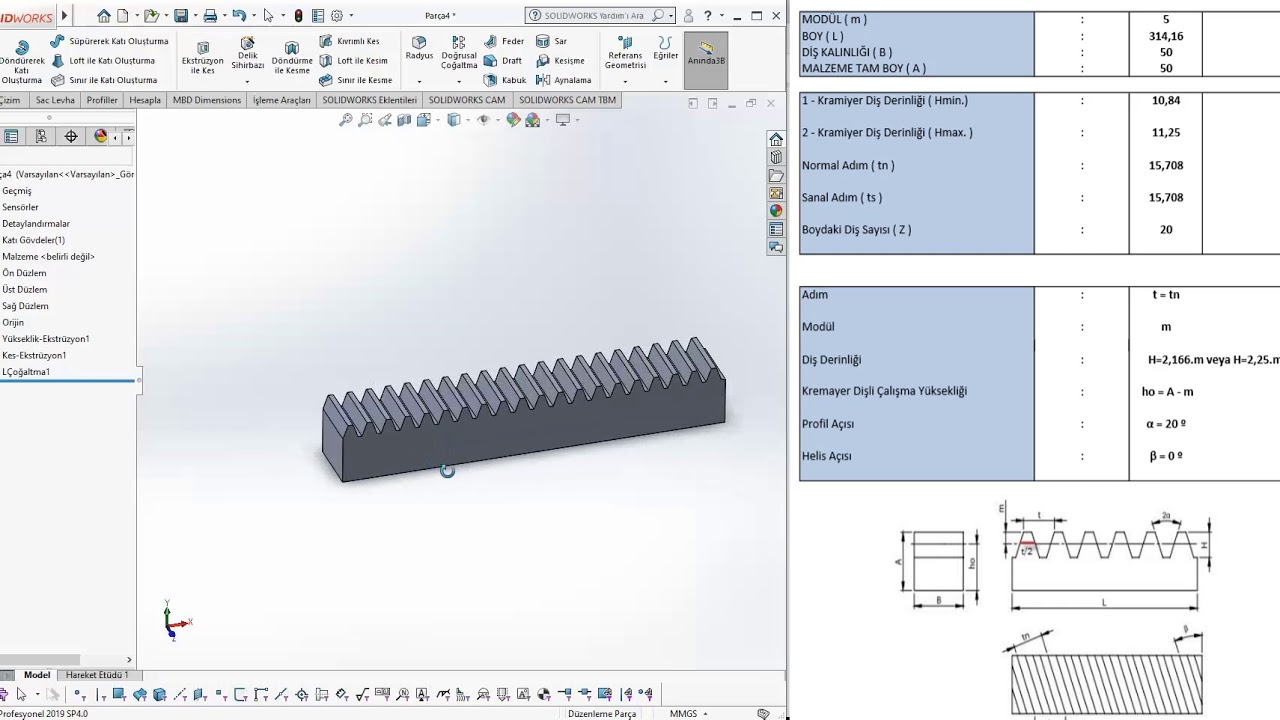Switch to SOLIDWORKS Eklentileri tab
Screen dimensions: 1280x720
pos(370,100)
